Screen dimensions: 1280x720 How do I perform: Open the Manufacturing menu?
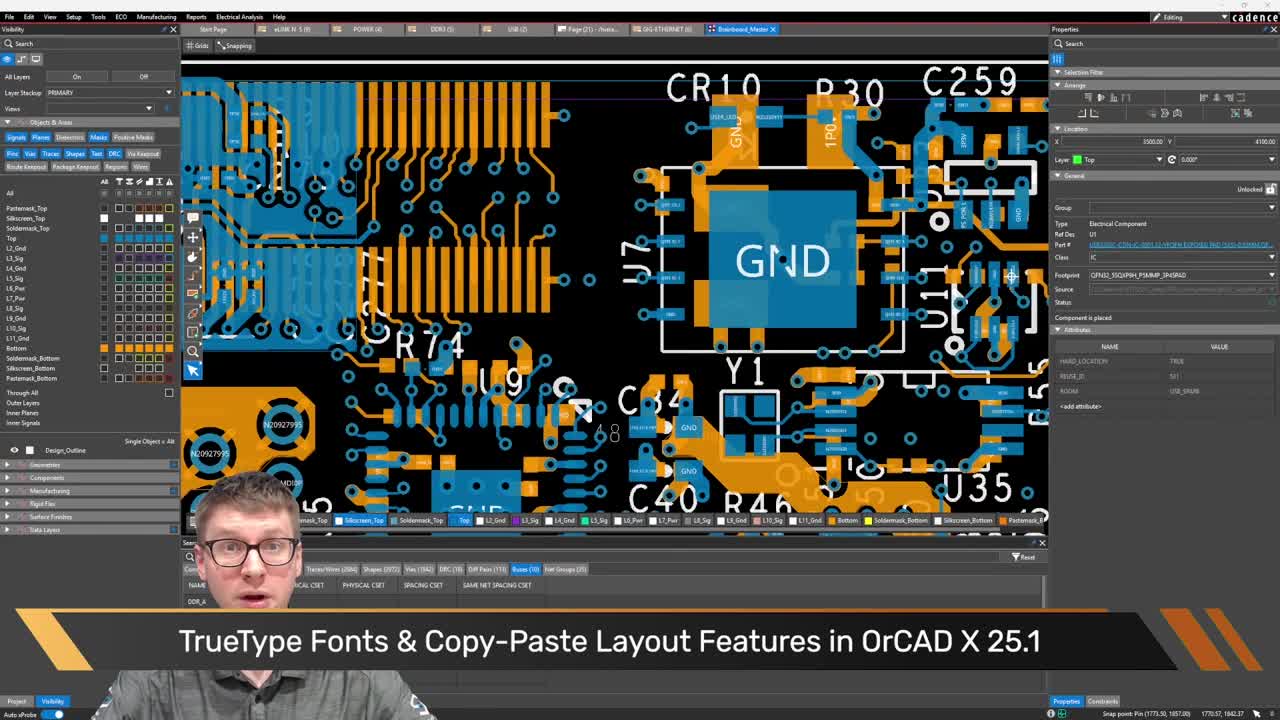click(x=156, y=17)
